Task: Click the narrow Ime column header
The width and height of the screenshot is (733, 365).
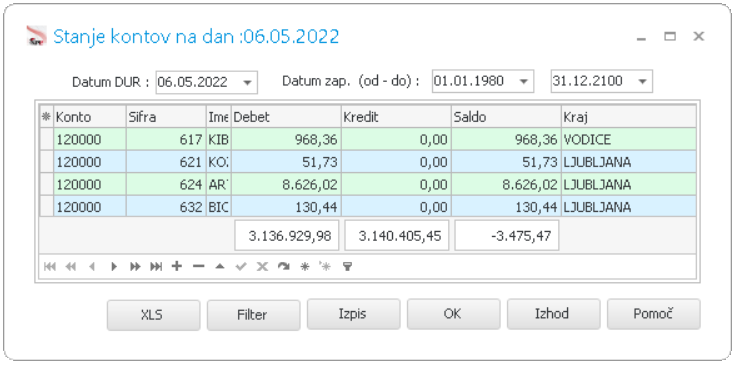Action: (x=219, y=117)
